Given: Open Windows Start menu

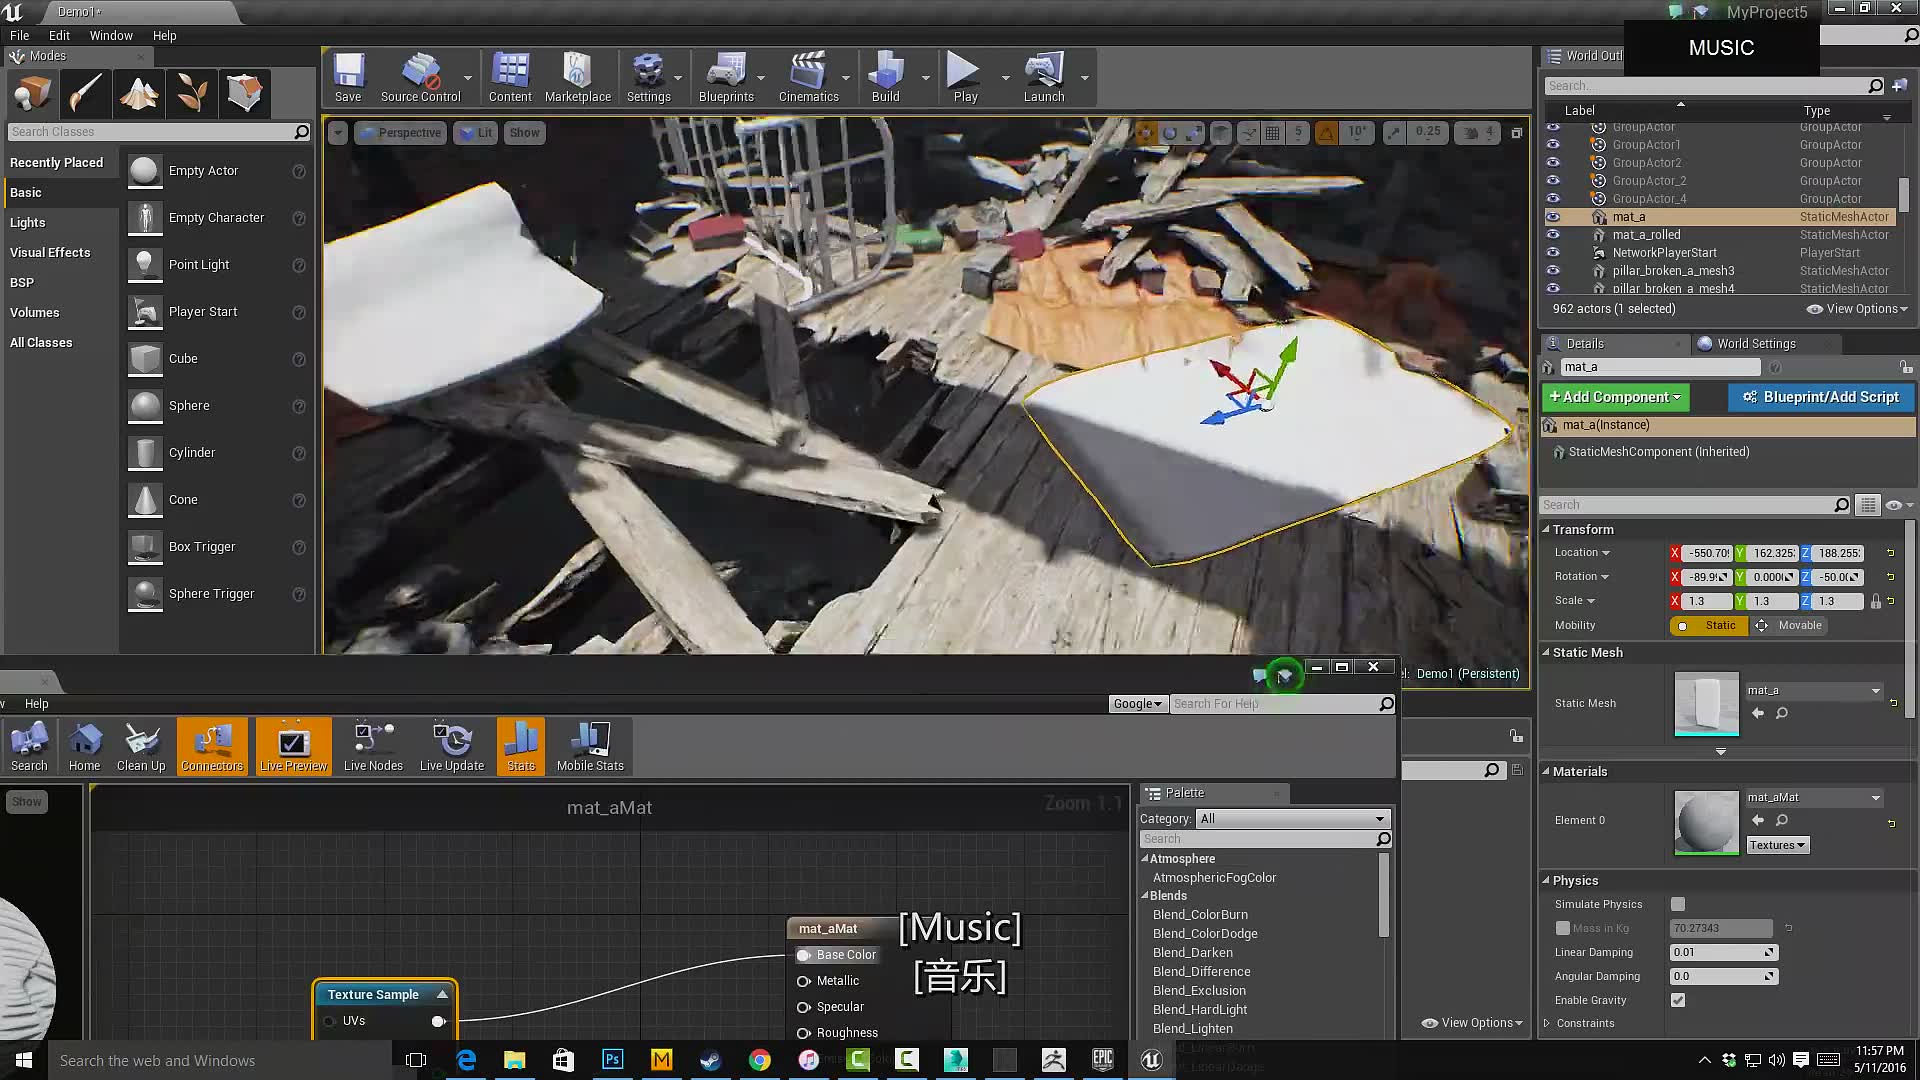Looking at the screenshot, I should pos(23,1060).
